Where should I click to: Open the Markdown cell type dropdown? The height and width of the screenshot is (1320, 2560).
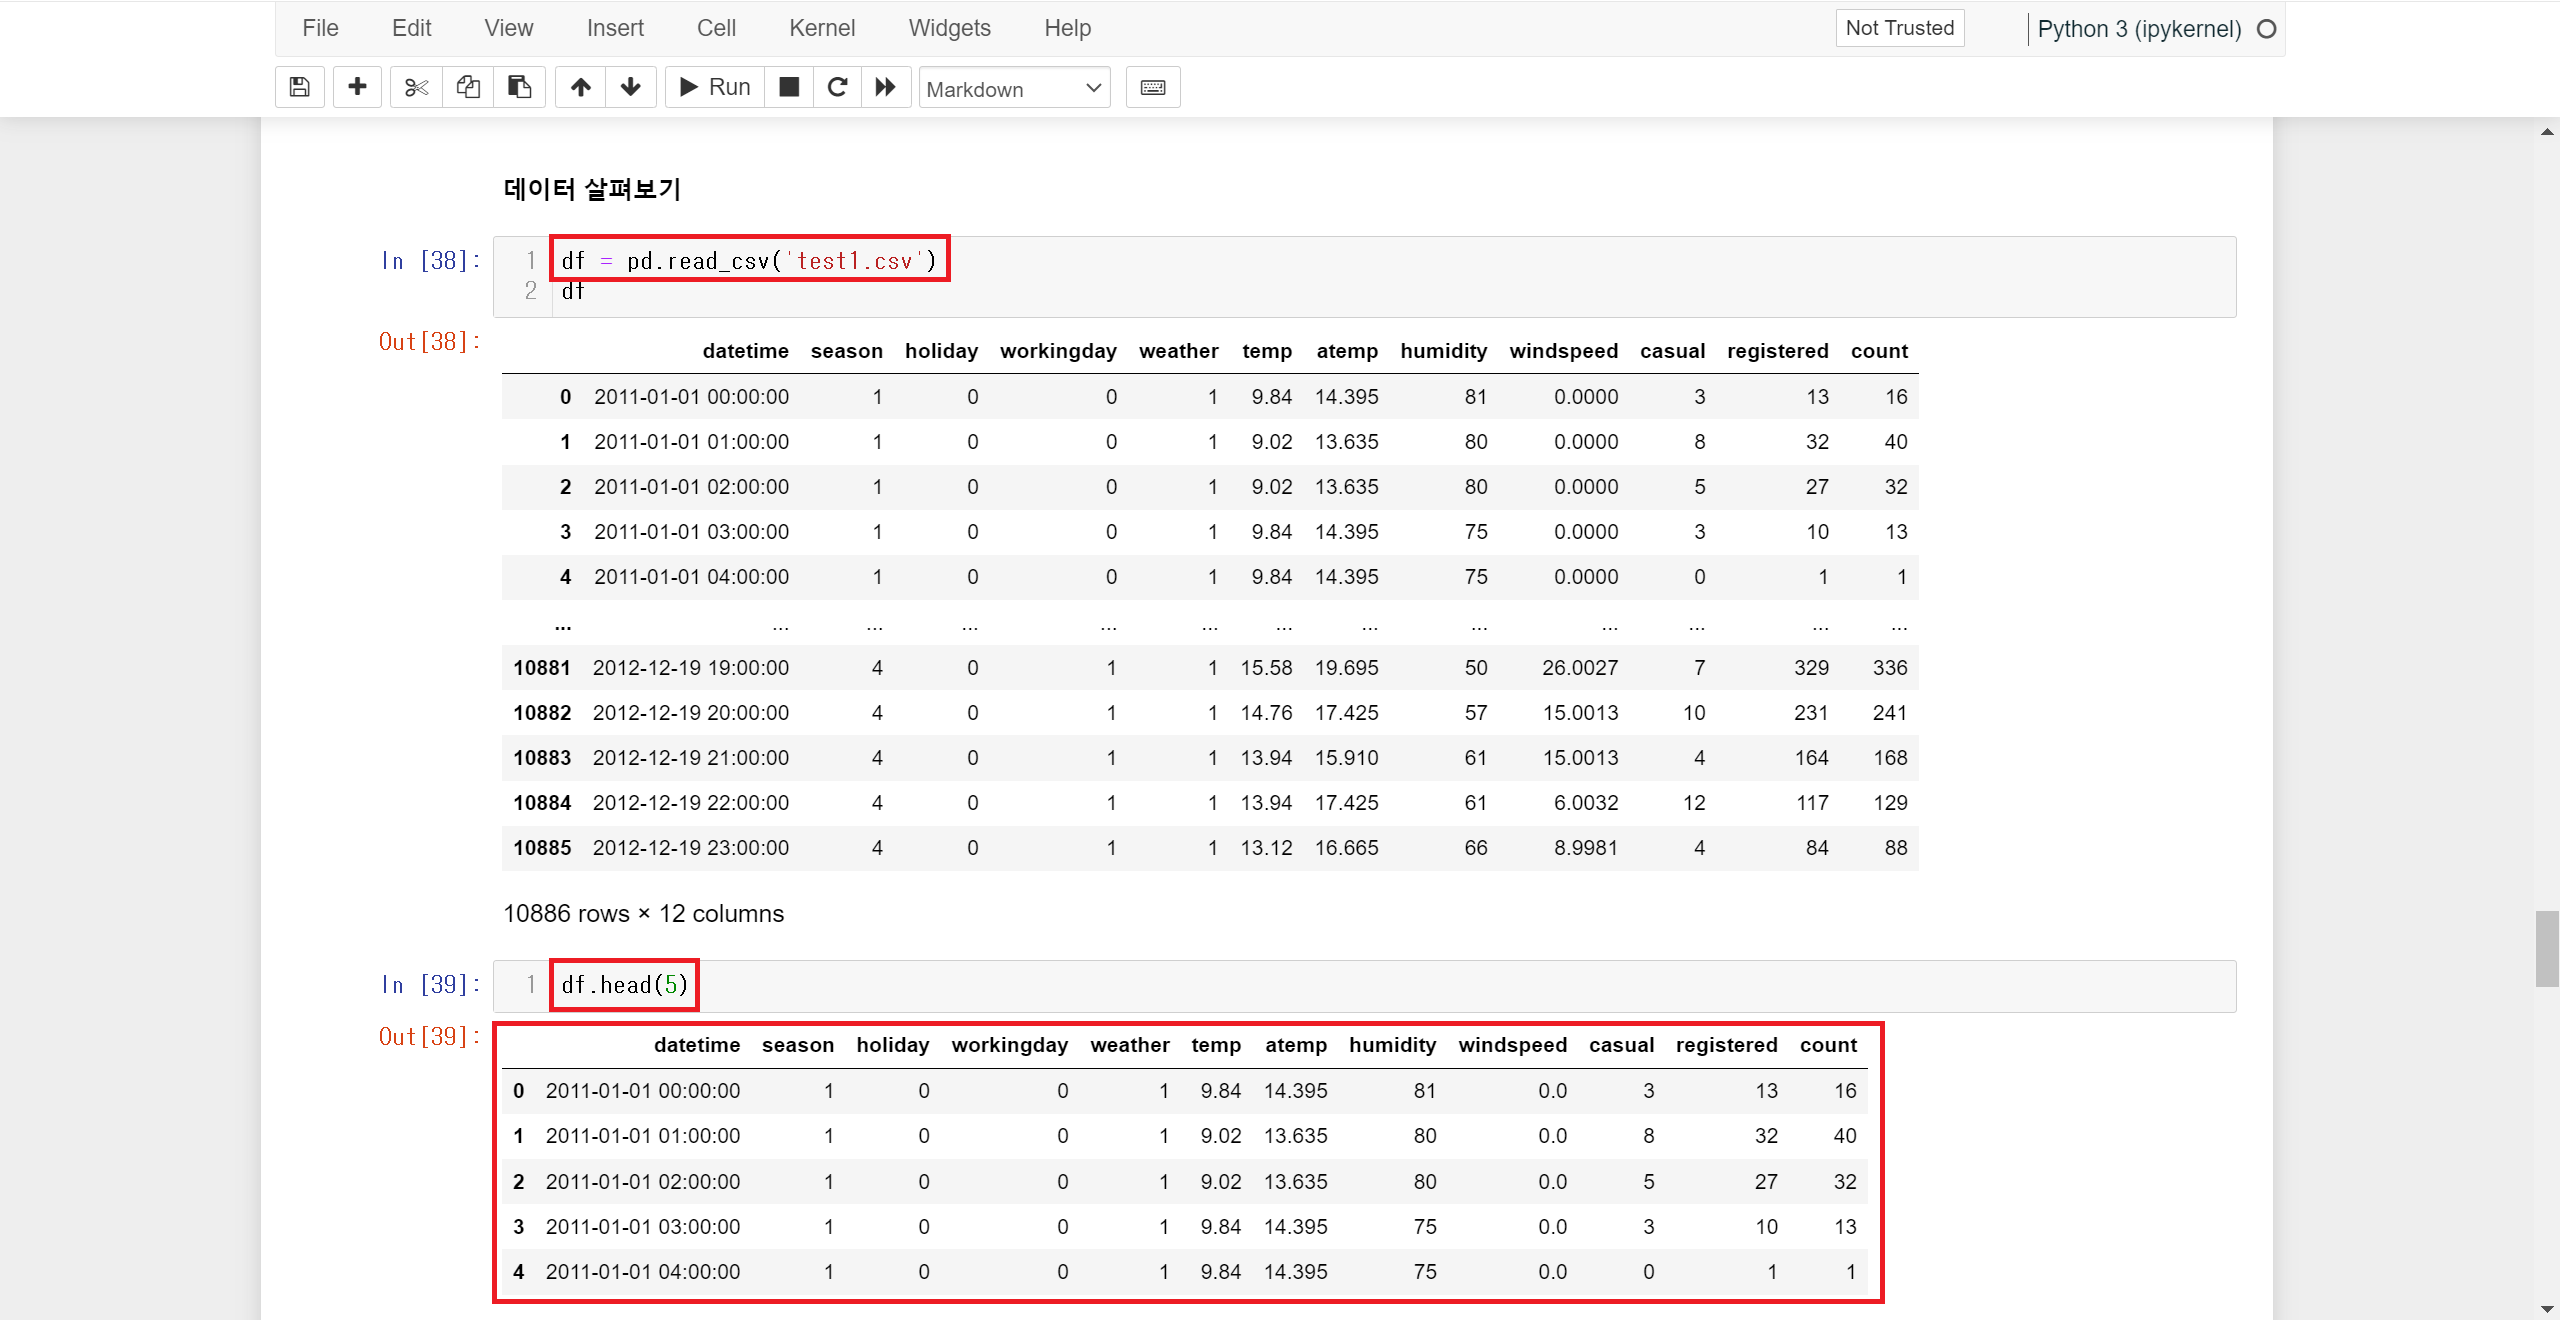pos(1014,88)
